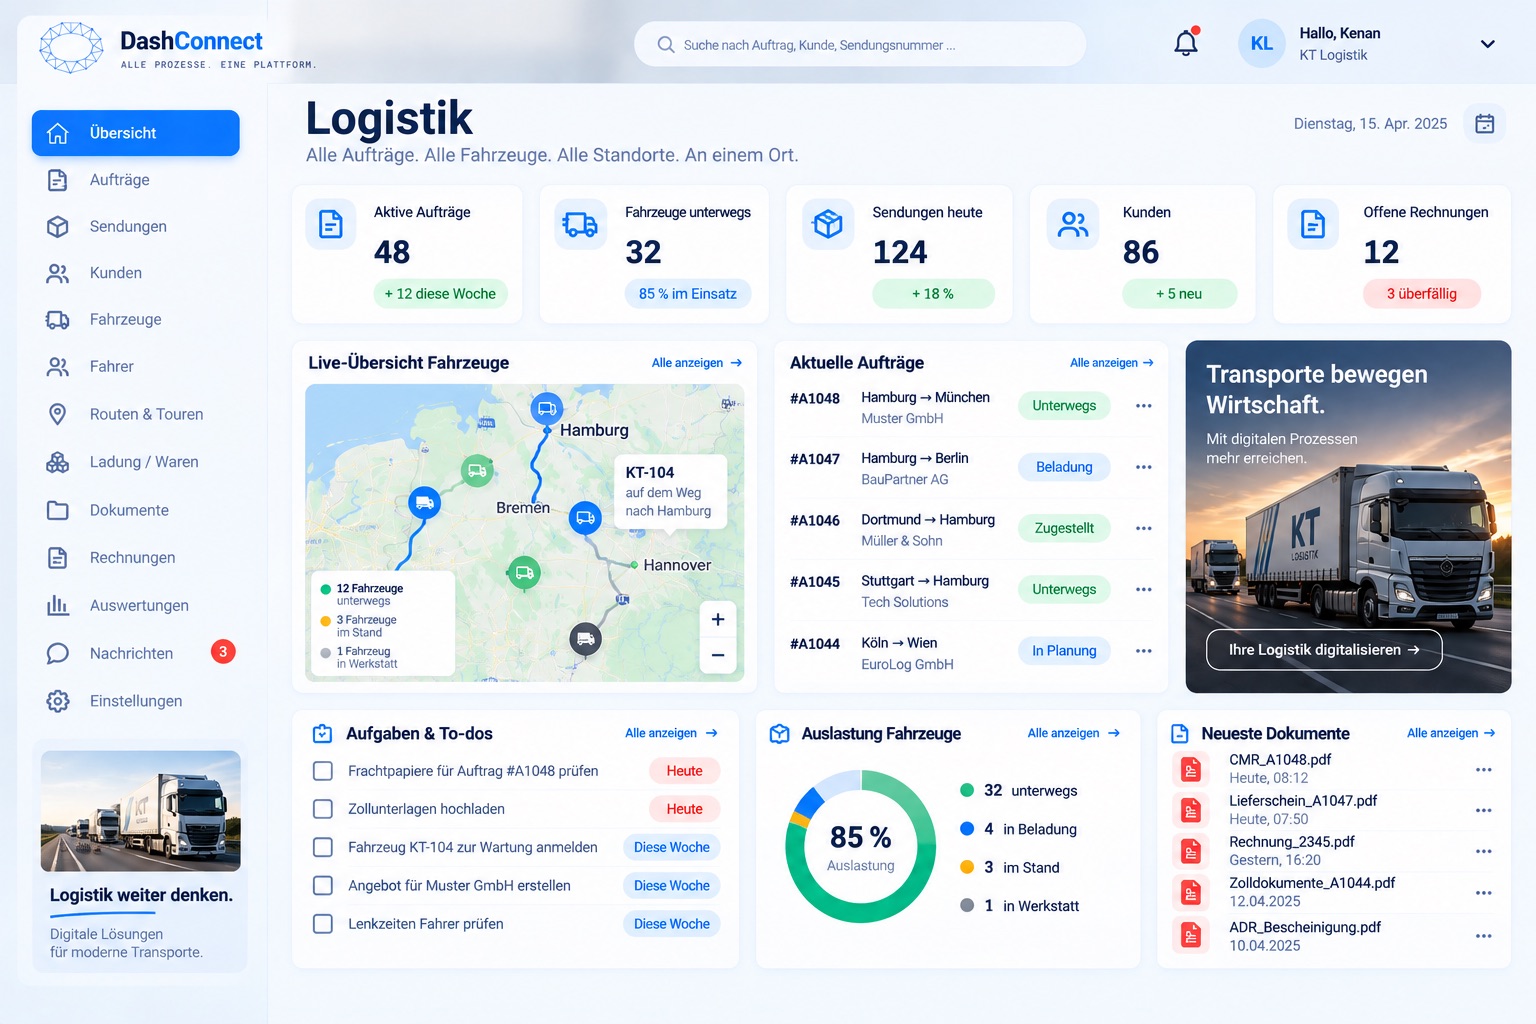This screenshot has height=1024, width=1536.
Task: Open more options for Rechnung_2345.pdf
Action: click(x=1484, y=851)
